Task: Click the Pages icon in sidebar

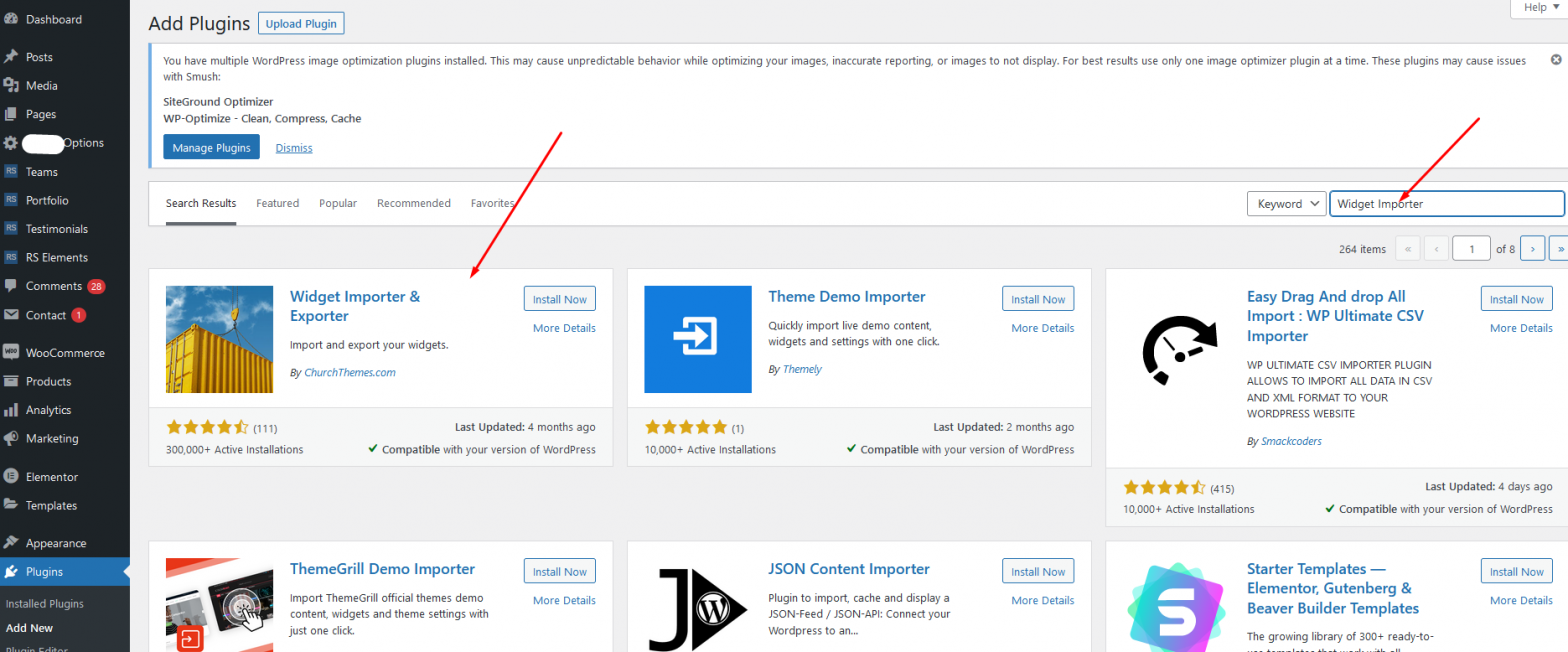Action: pos(11,114)
